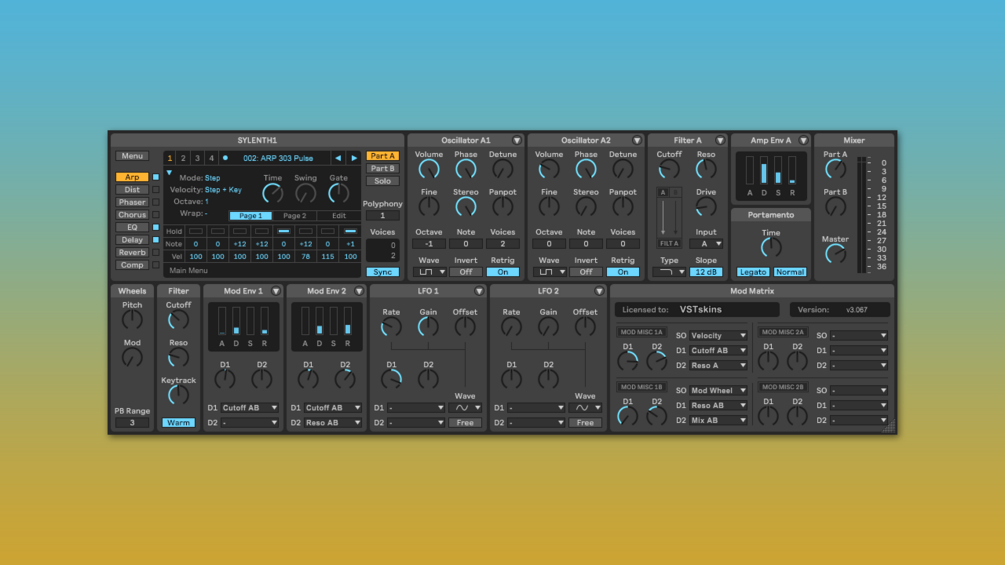This screenshot has width=1005, height=565.
Task: Toggle the Arp effect enable checkbox
Action: [x=156, y=177]
